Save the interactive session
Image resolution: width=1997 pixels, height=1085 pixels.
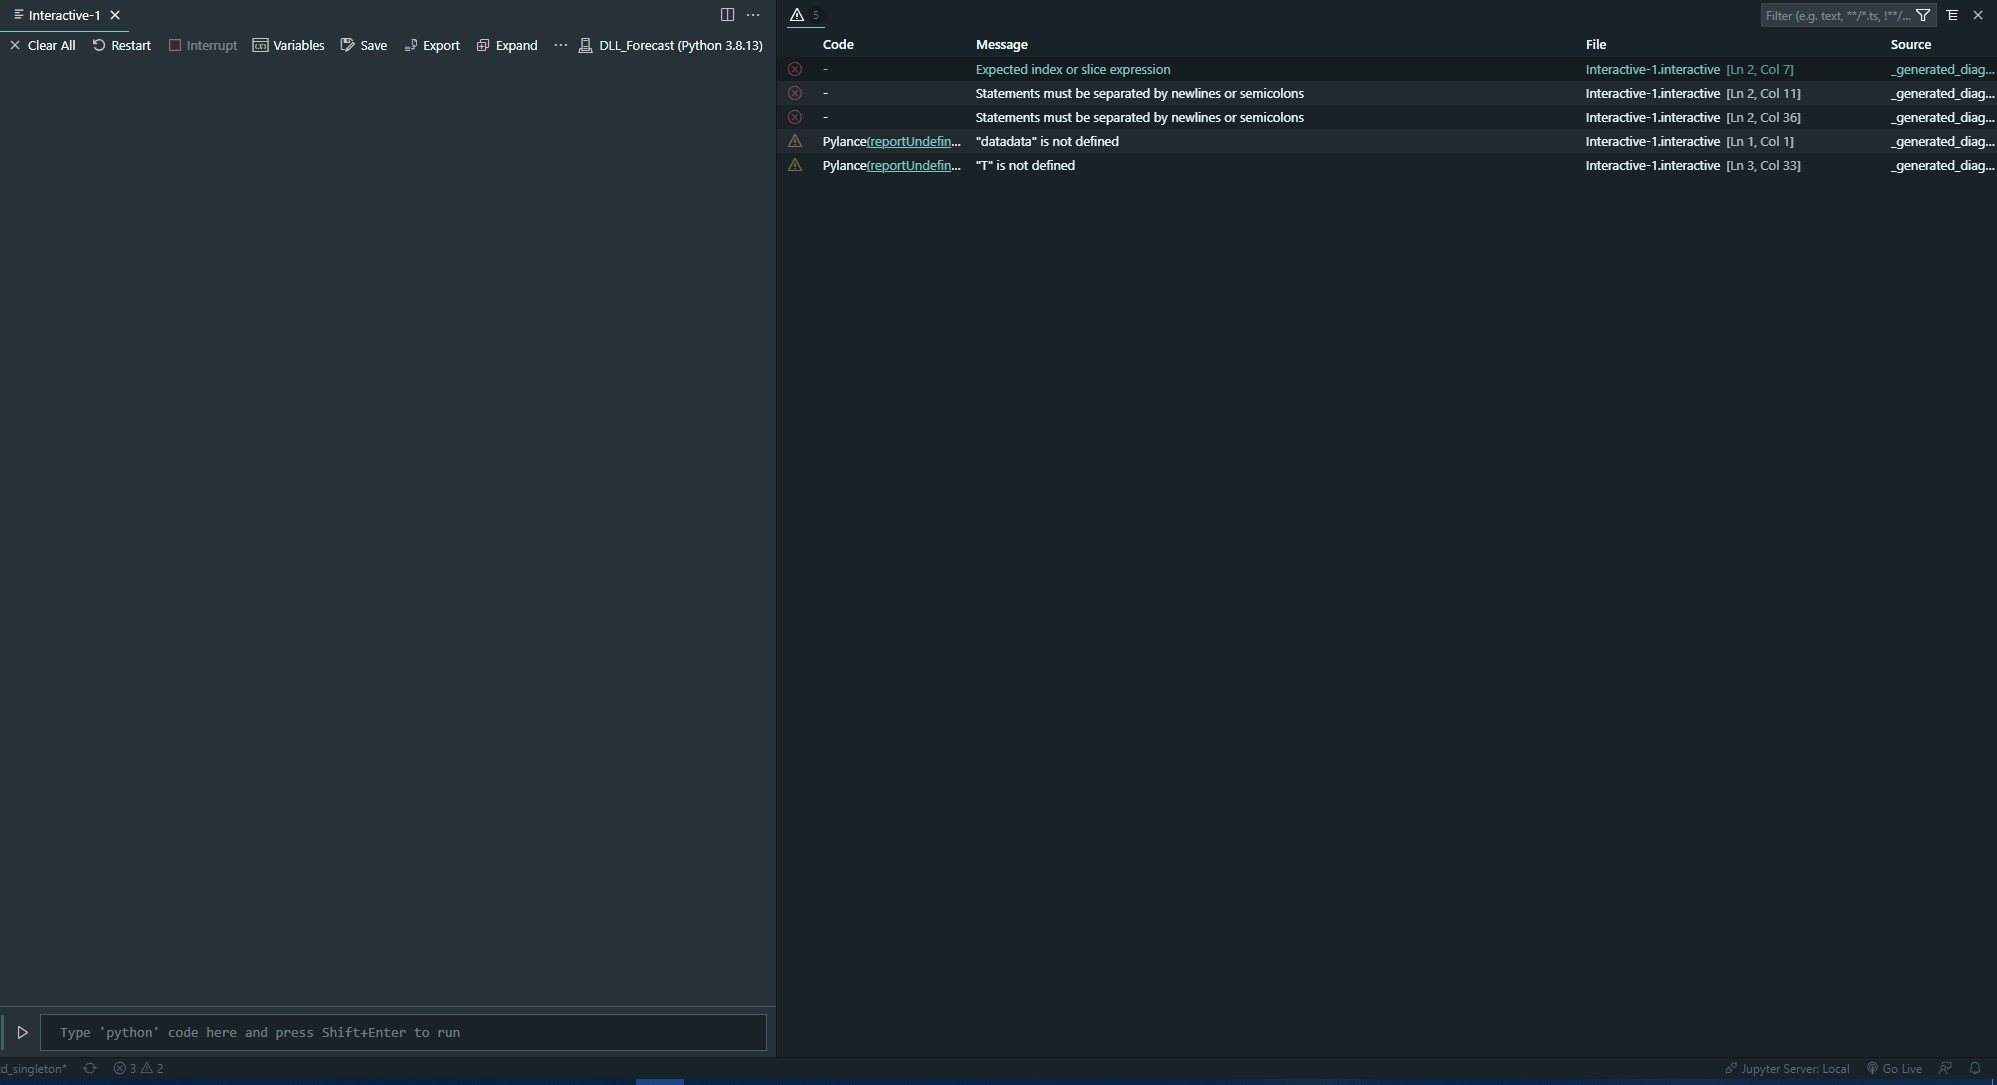pos(365,45)
